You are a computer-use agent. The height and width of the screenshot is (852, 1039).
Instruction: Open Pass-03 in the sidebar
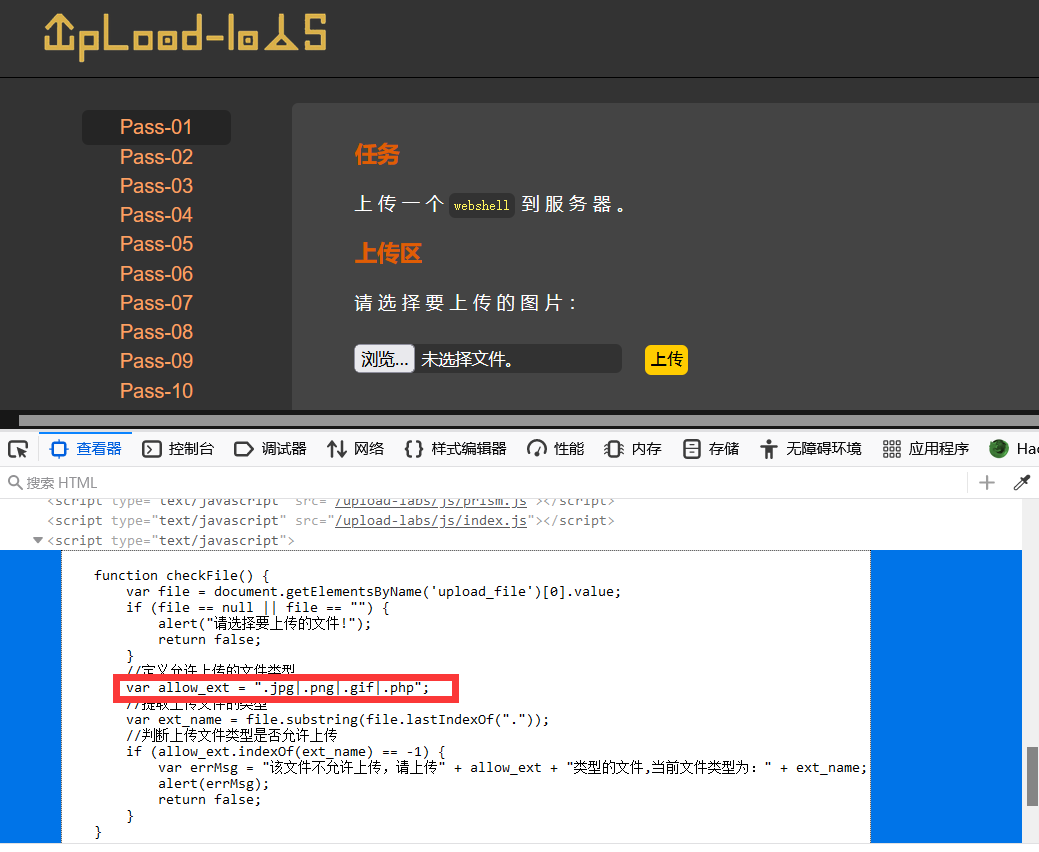click(156, 186)
